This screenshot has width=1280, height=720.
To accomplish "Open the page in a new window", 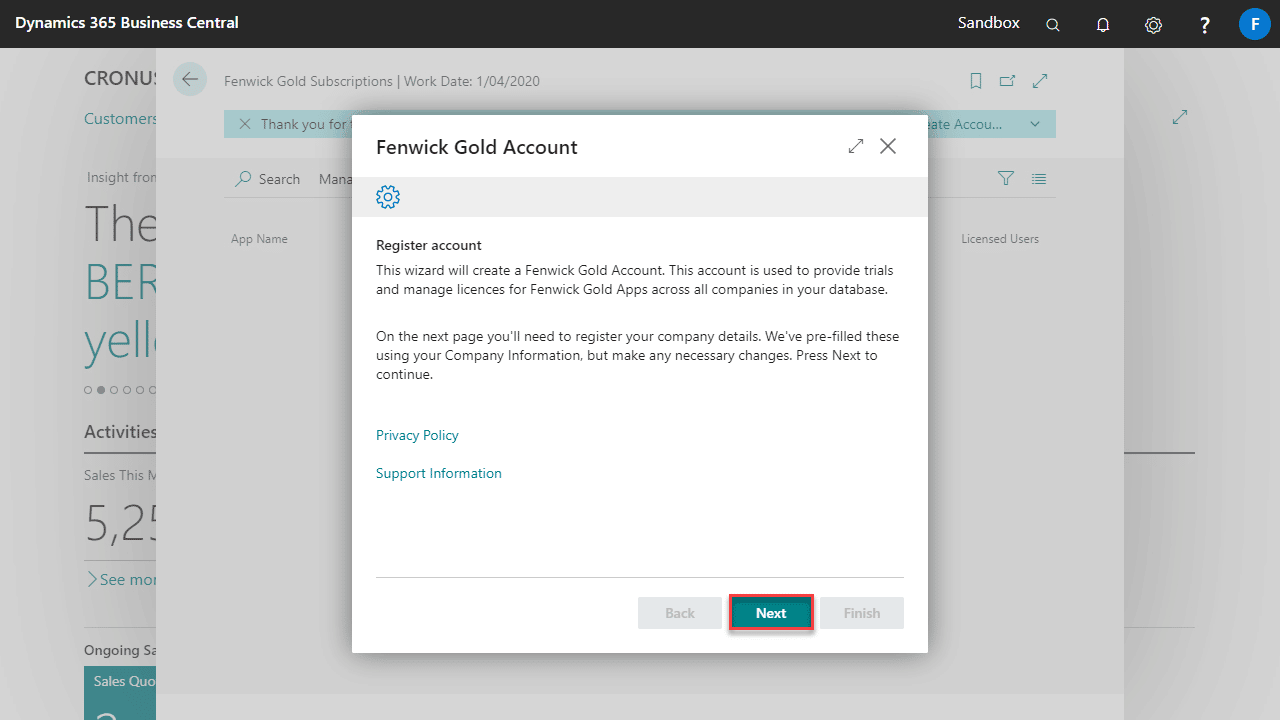I will point(1008,81).
